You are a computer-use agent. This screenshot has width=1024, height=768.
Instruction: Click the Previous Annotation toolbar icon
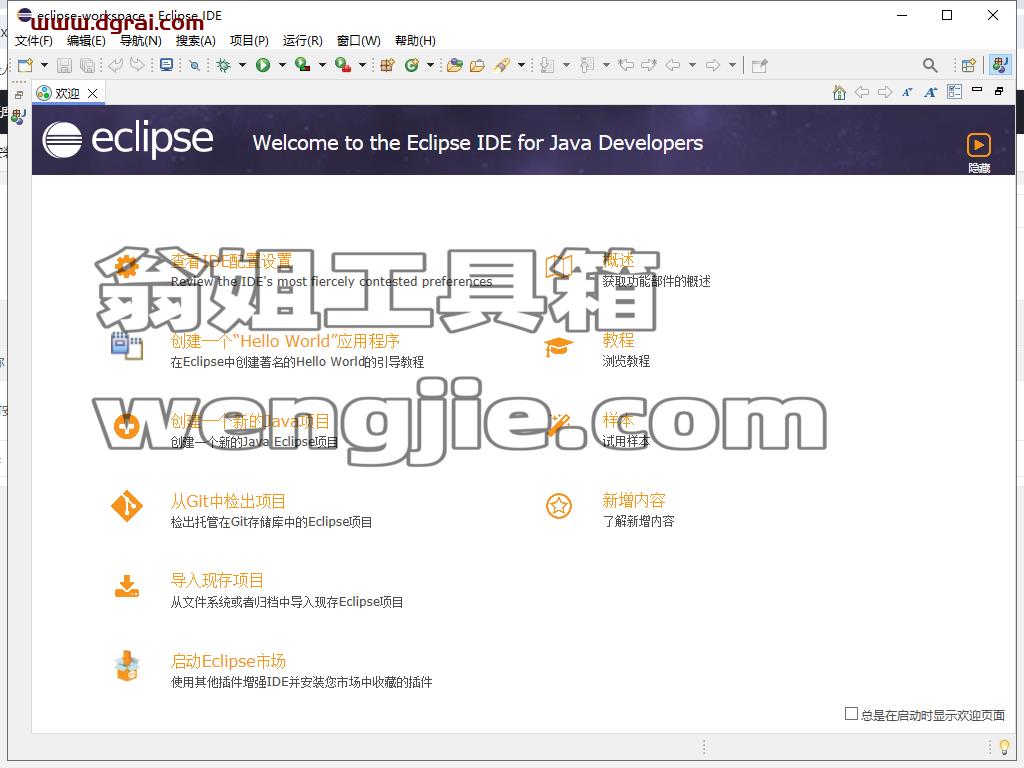[x=587, y=65]
